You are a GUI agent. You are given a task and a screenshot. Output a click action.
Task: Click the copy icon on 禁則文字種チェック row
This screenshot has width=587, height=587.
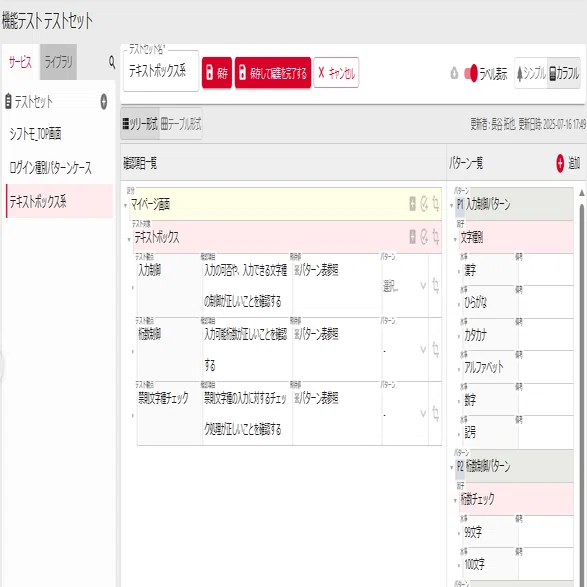[x=436, y=414]
